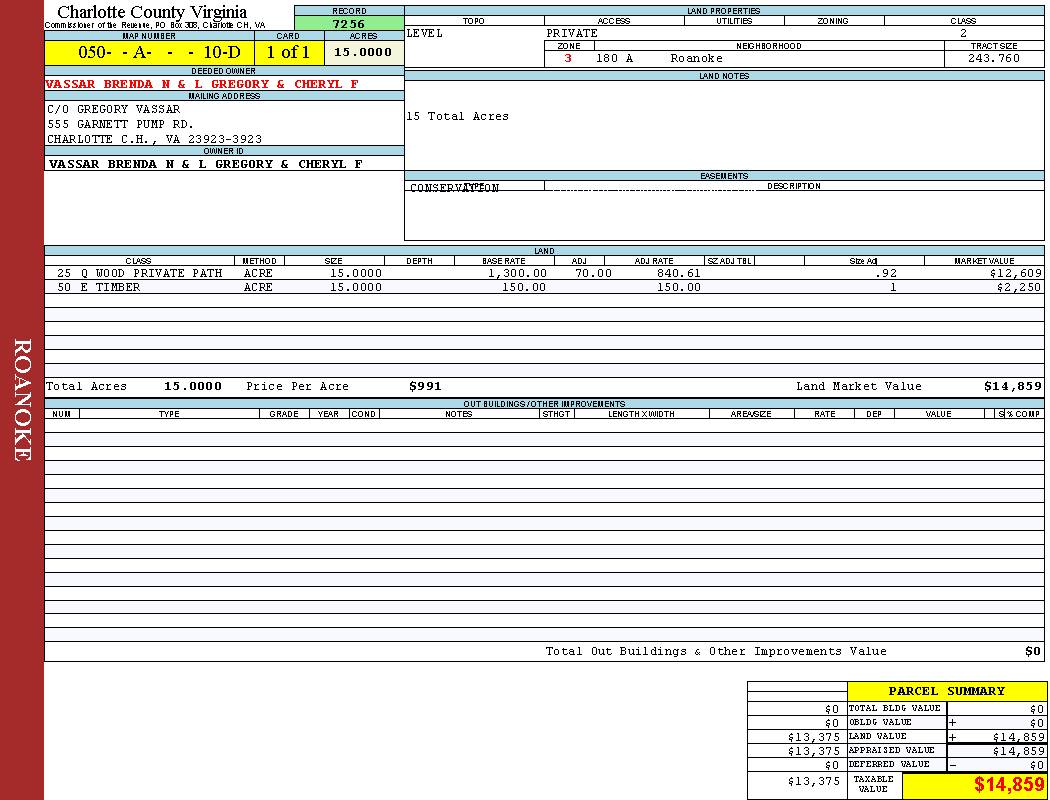Screen dimensions: 1050x800
Task: Select the red zone number 3
Action: pos(568,58)
